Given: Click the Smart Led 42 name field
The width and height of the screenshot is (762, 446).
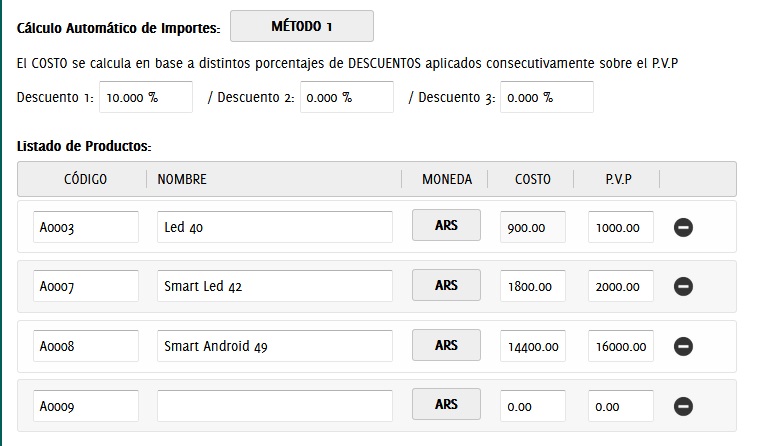Looking at the screenshot, I should (274, 286).
